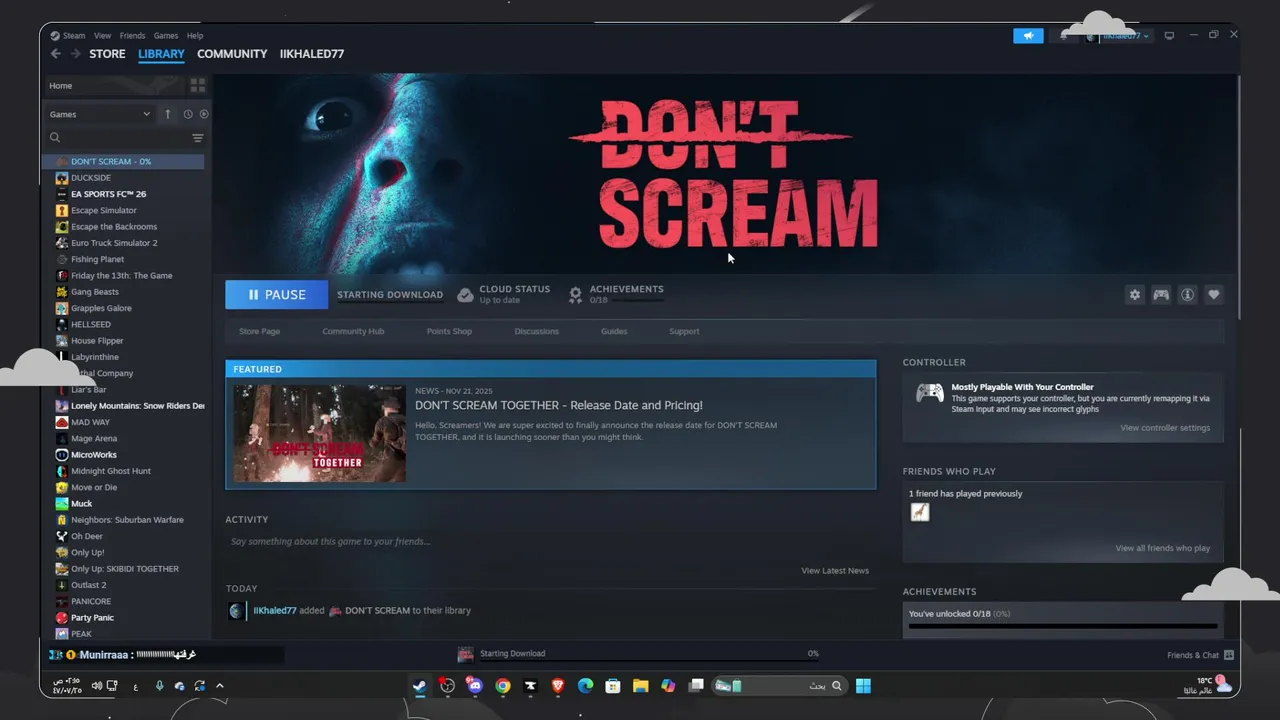1280x720 pixels.
Task: Switch to Big Picture mode monitor icon
Action: coord(1169,36)
